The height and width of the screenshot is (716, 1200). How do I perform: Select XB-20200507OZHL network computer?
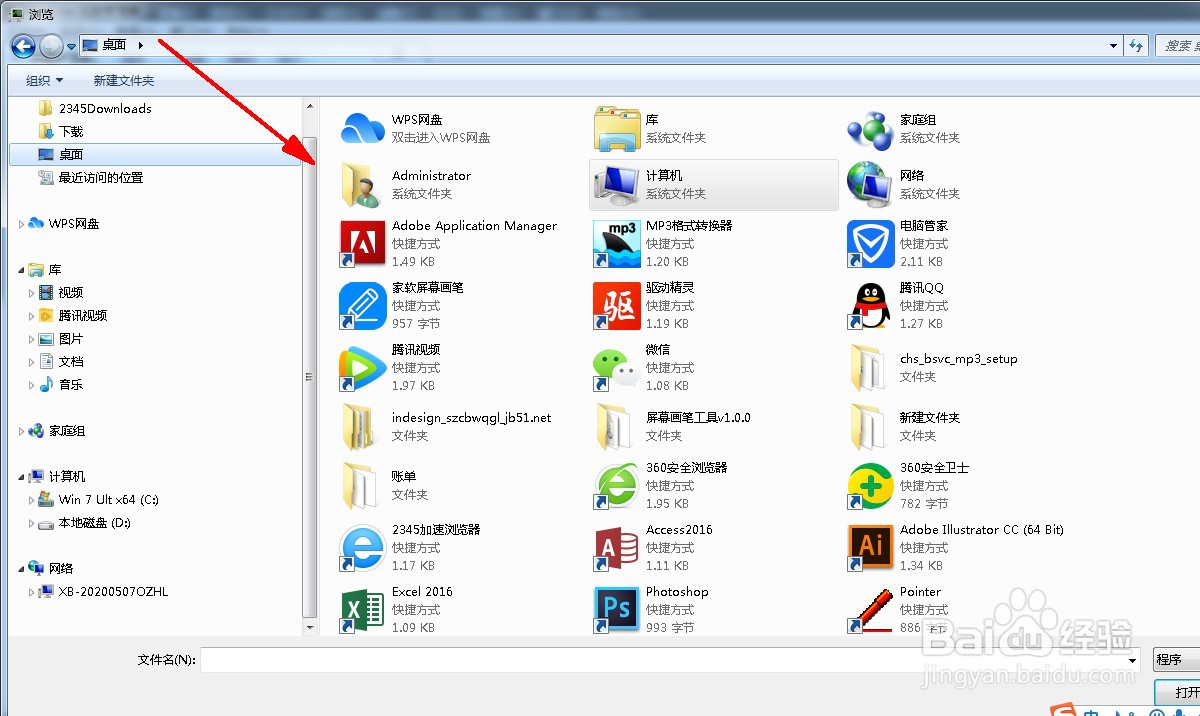(113, 592)
